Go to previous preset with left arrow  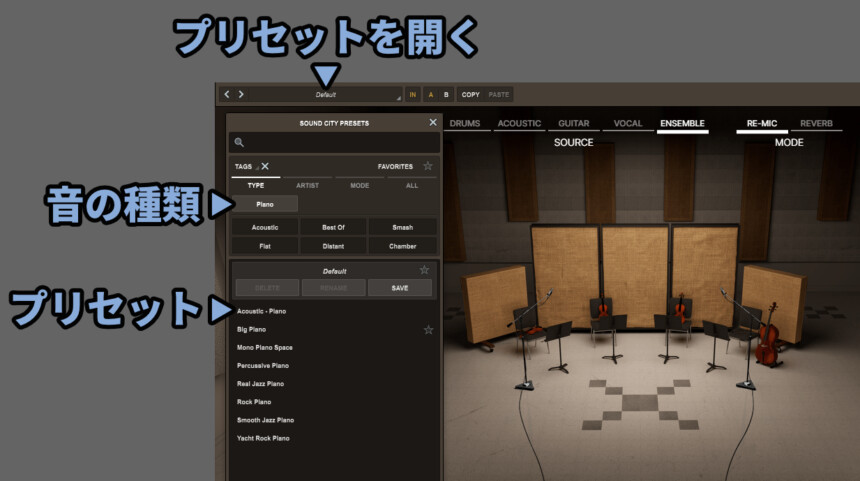click(x=227, y=94)
